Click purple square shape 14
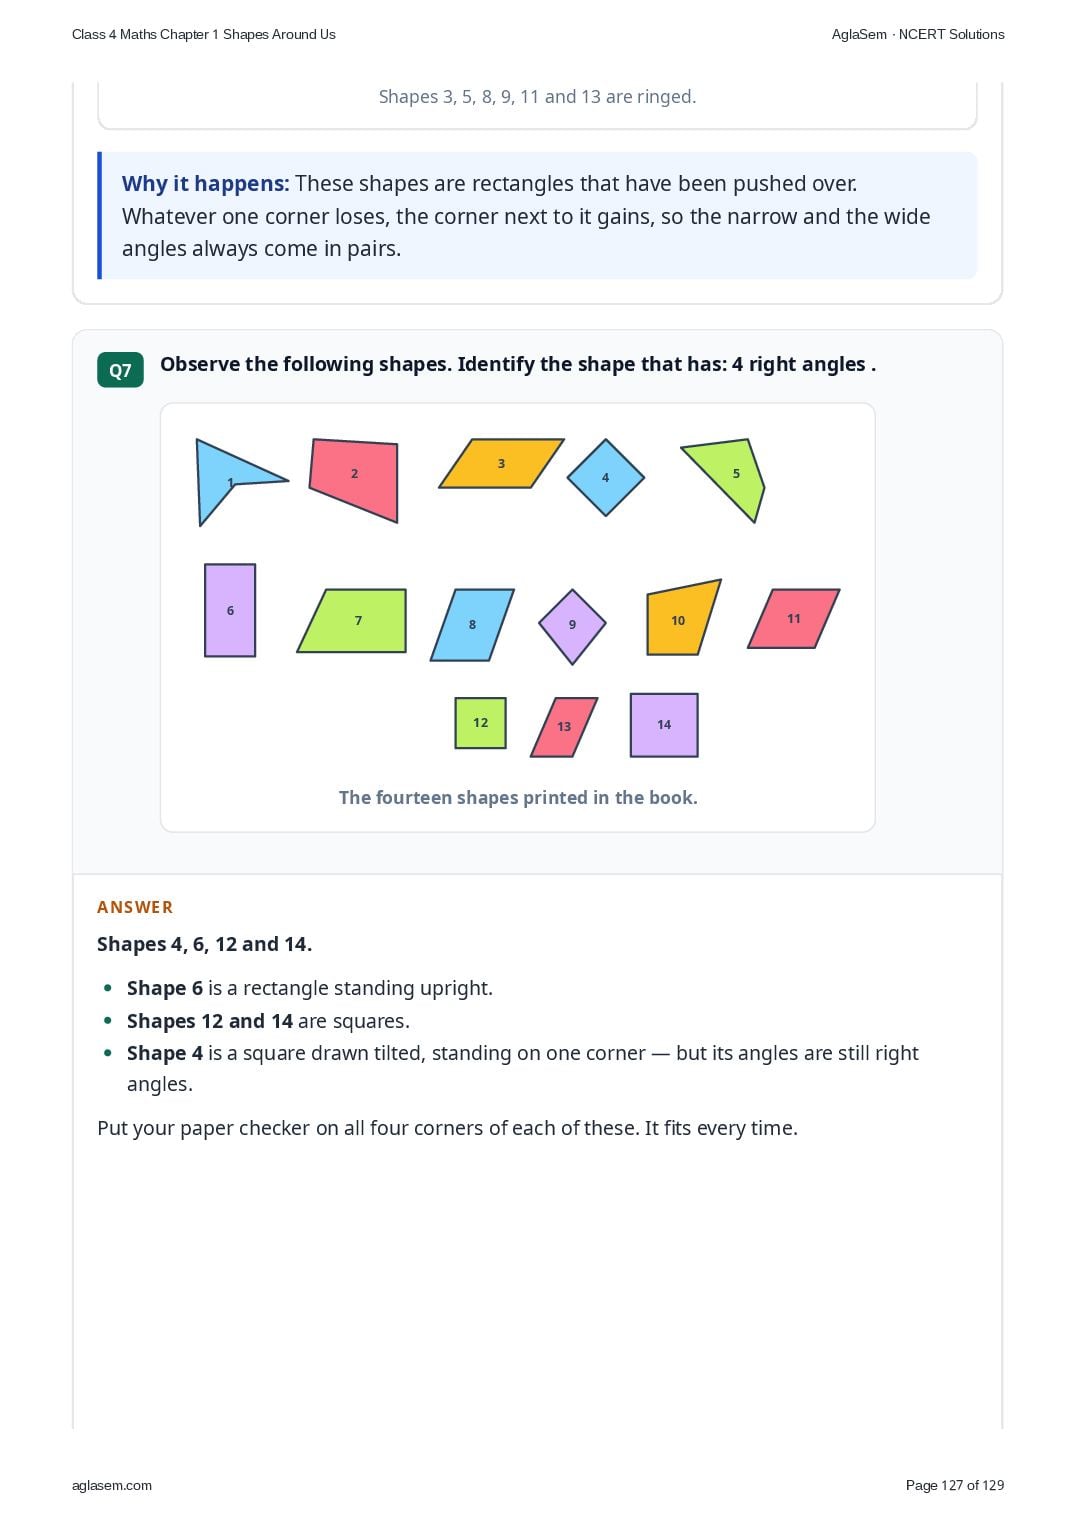Screen dimensions: 1076x1522 (664, 725)
